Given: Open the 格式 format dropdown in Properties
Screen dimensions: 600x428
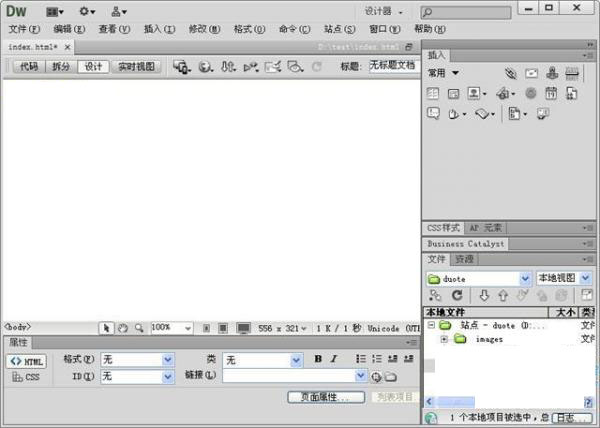Looking at the screenshot, I should (x=138, y=359).
